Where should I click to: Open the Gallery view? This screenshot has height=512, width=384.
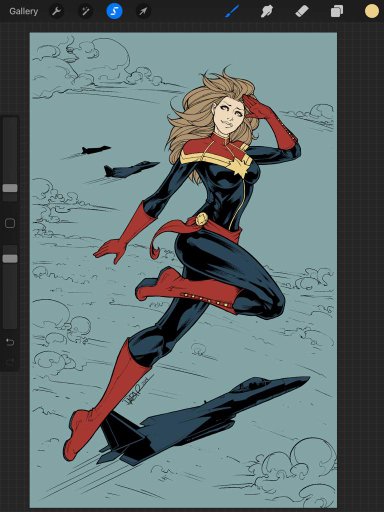click(x=24, y=11)
